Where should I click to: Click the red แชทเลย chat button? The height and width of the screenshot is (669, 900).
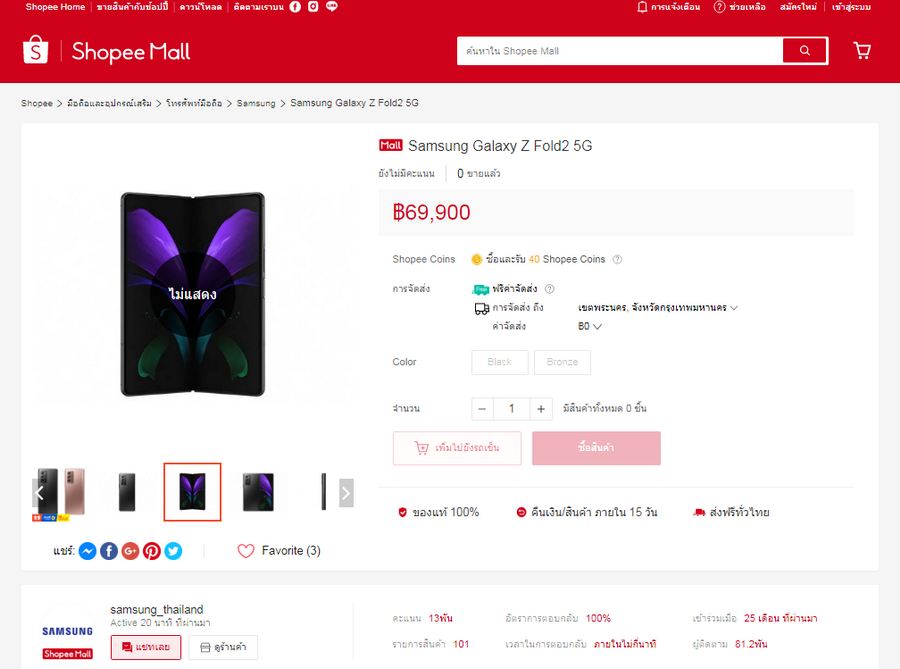tap(146, 648)
